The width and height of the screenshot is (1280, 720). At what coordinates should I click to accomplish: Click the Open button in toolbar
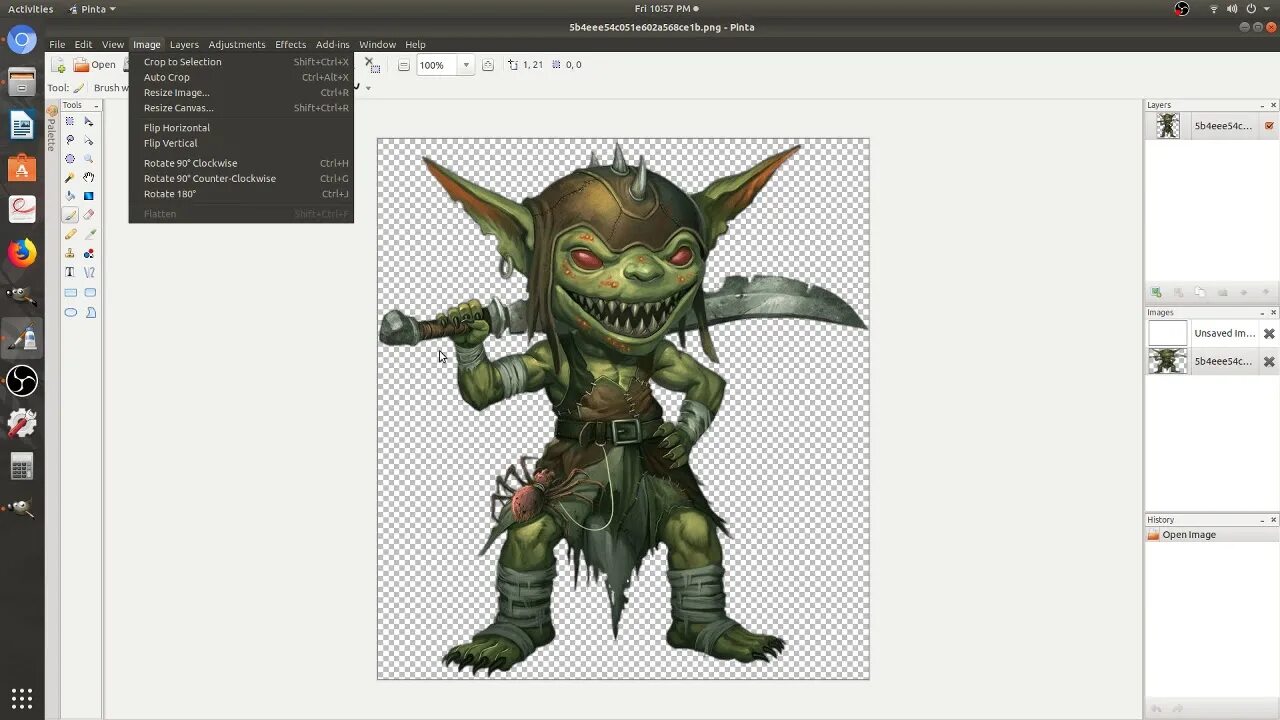point(94,65)
